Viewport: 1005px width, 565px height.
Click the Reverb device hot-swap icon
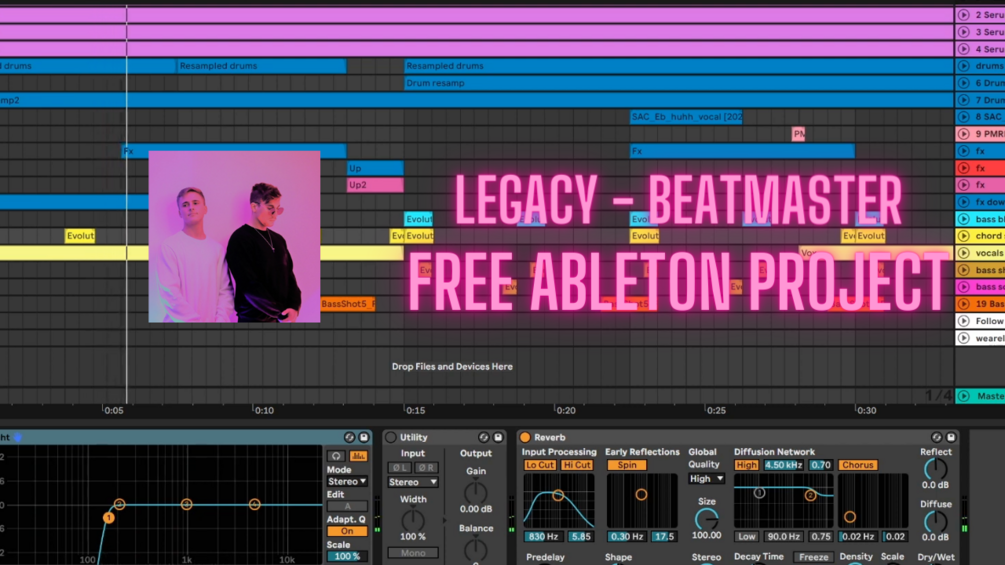click(x=936, y=437)
